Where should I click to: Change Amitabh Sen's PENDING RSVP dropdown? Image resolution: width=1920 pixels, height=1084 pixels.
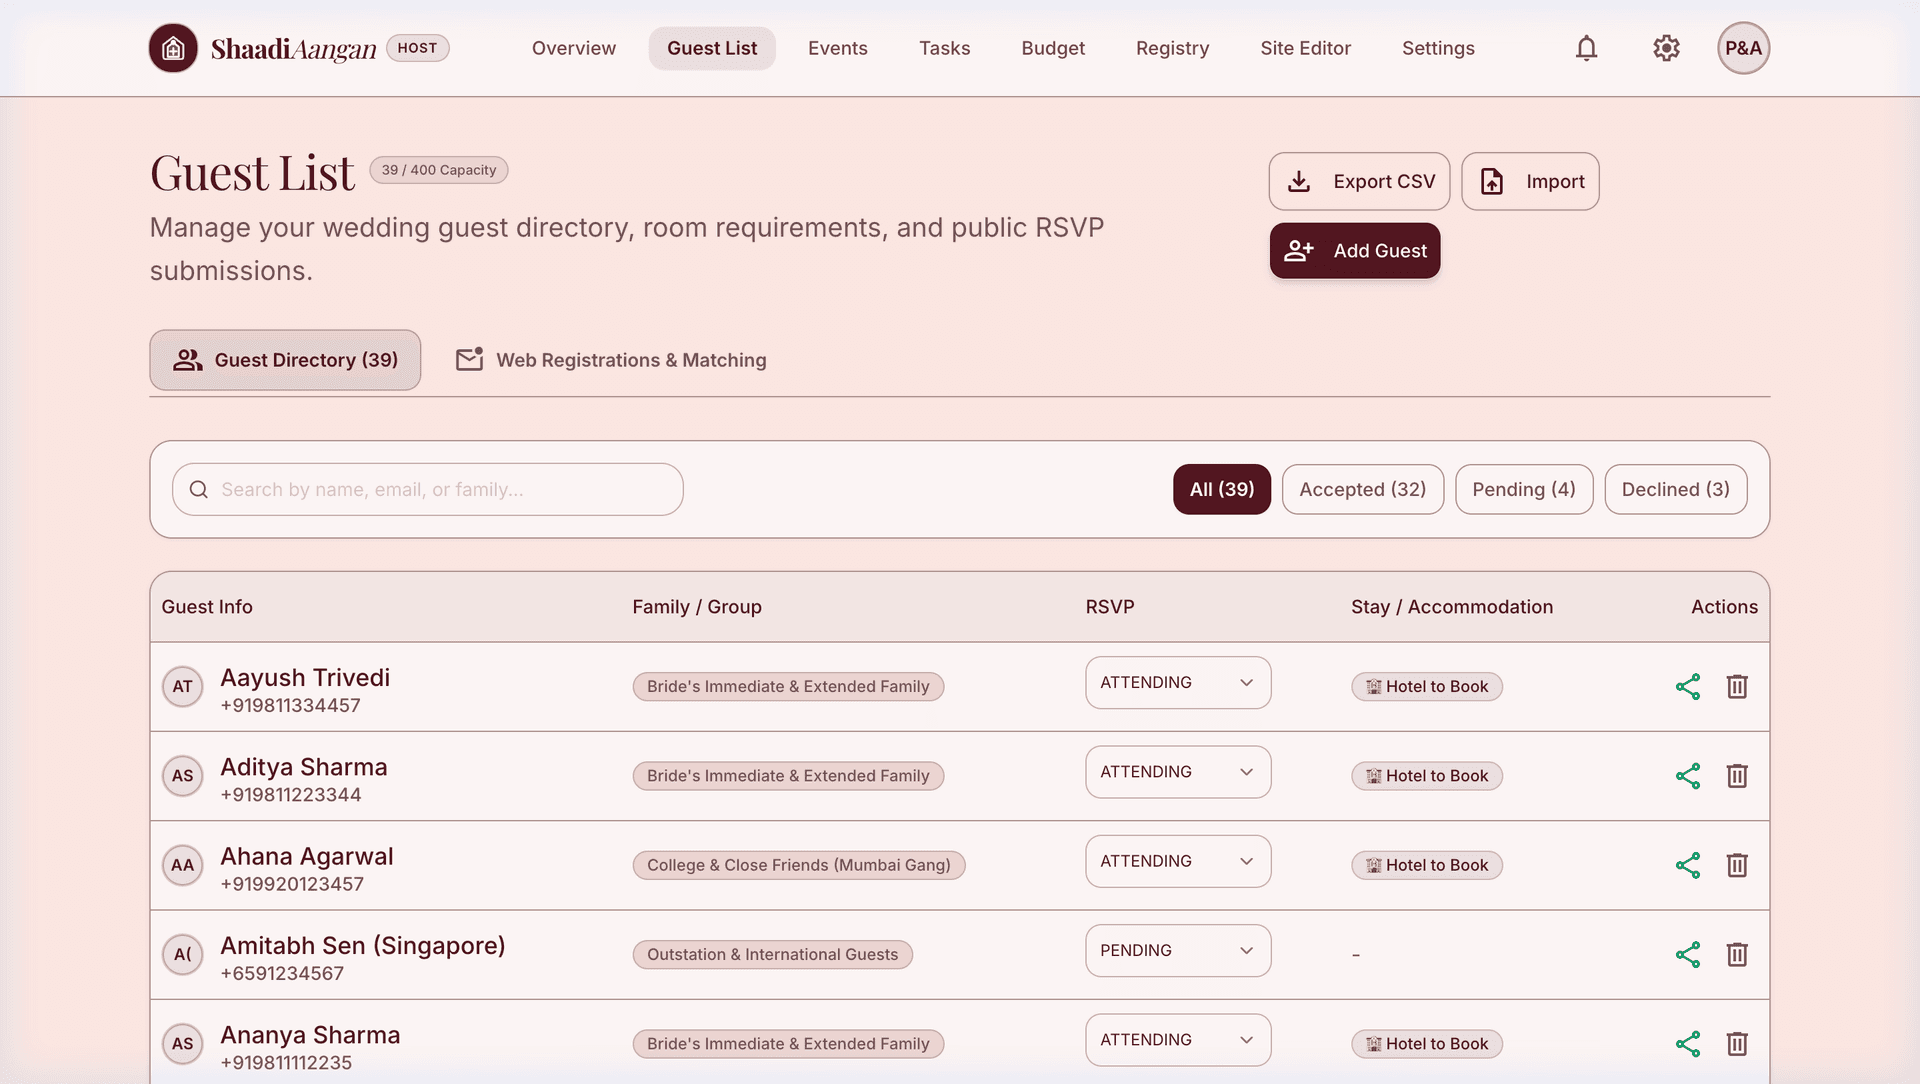click(x=1178, y=951)
